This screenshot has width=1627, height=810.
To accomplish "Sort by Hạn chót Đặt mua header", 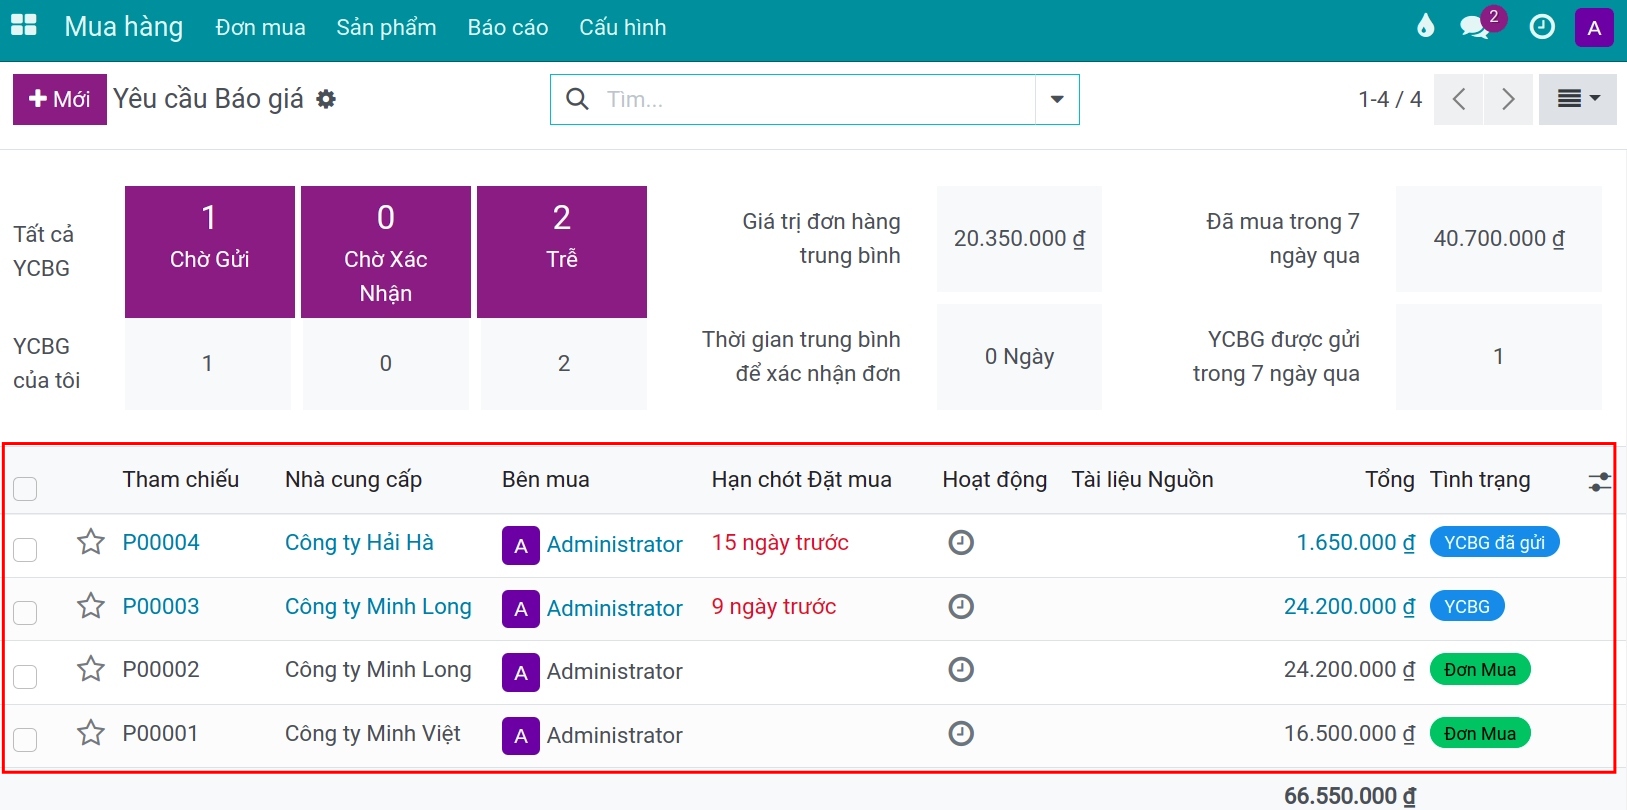I will pos(802,480).
